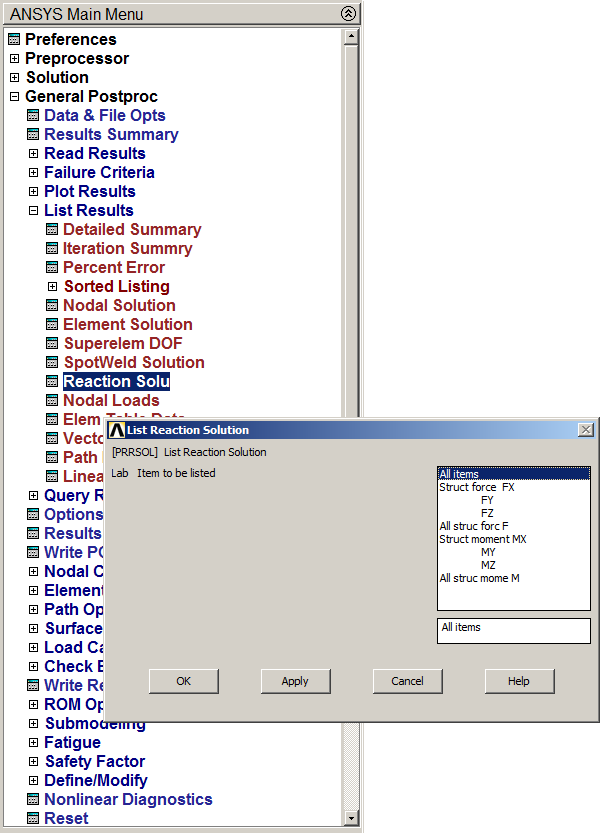Viewport: 600px width, 833px height.
Task: Cancel the List Reaction Solution dialog
Action: (x=407, y=681)
